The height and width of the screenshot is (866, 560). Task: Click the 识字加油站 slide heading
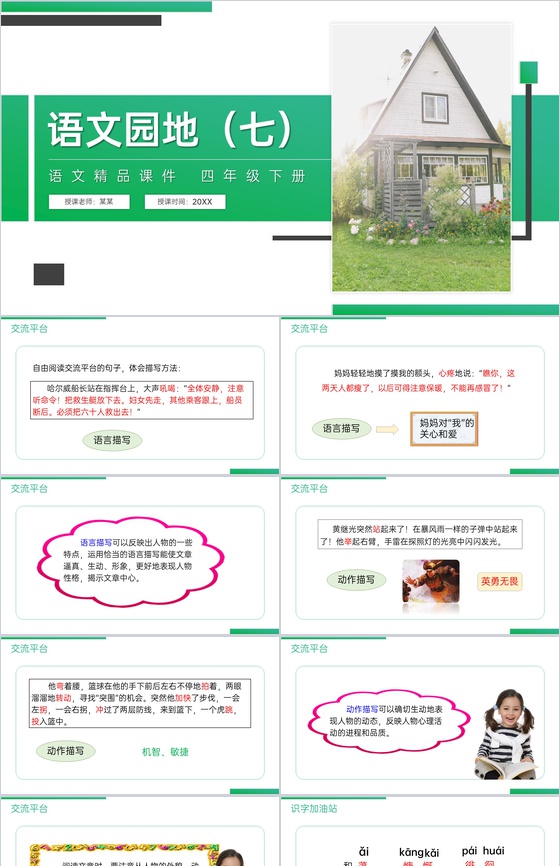tap(314, 809)
